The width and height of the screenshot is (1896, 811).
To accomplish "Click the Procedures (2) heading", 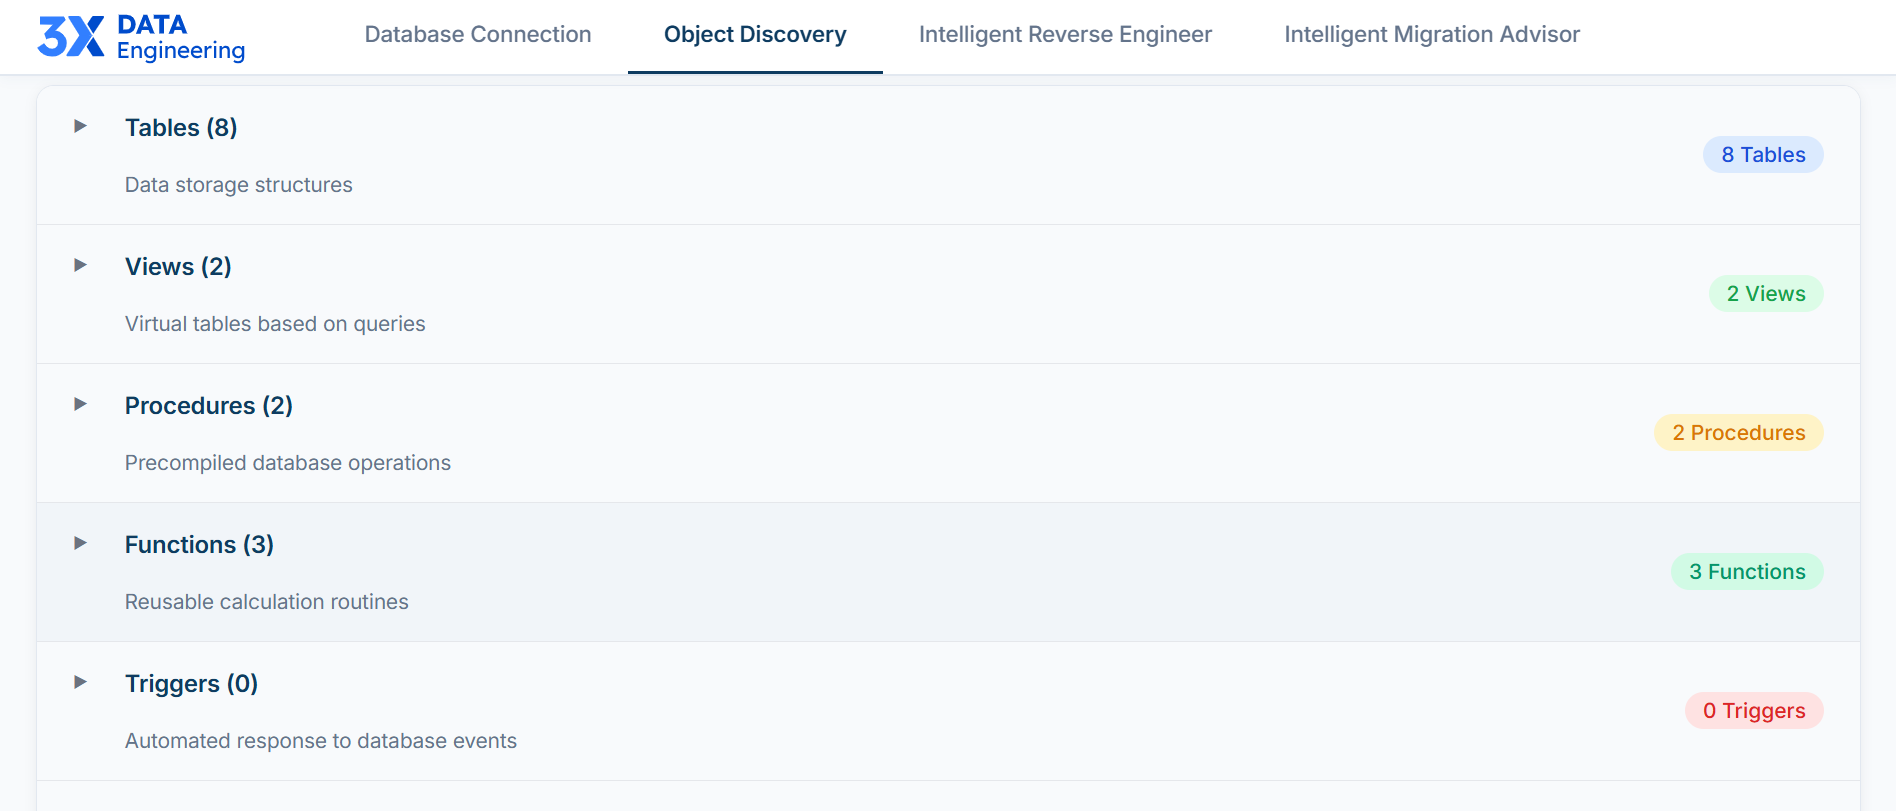I will [x=209, y=406].
